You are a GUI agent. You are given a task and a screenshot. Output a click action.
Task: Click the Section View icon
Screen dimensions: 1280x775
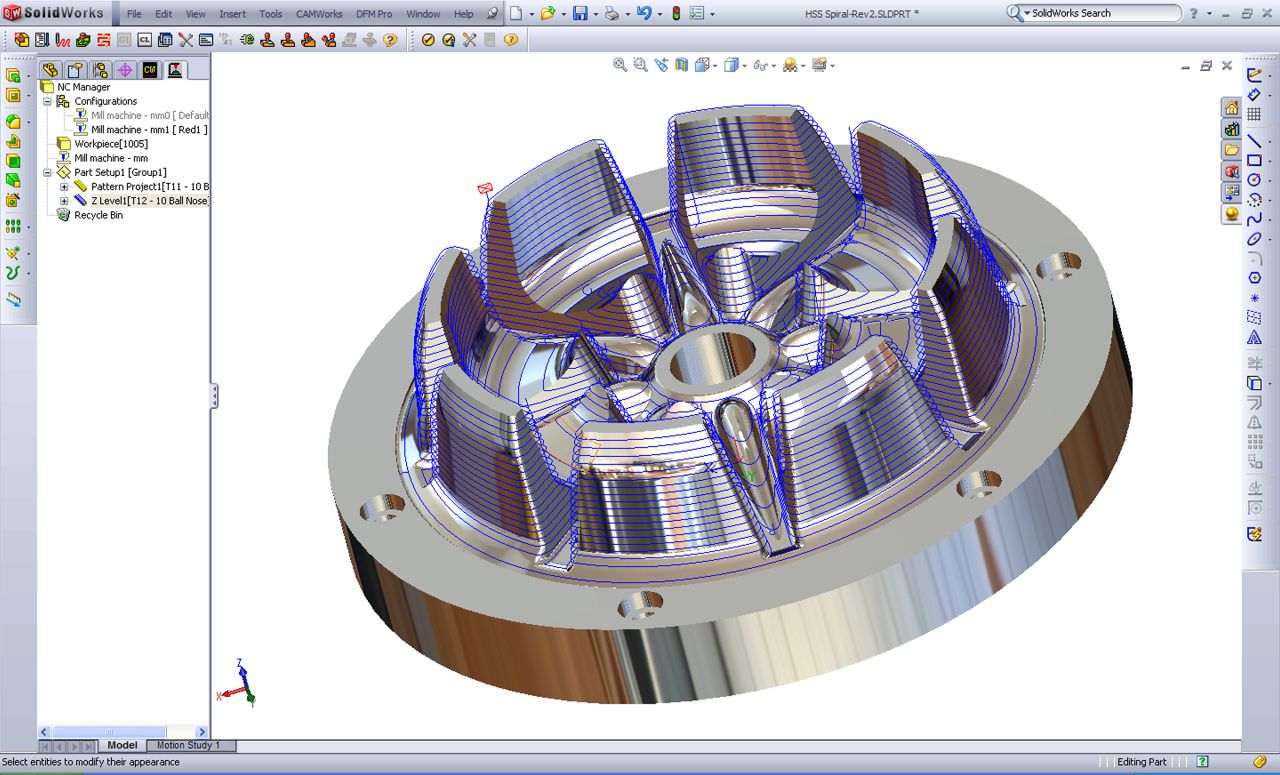pos(682,65)
